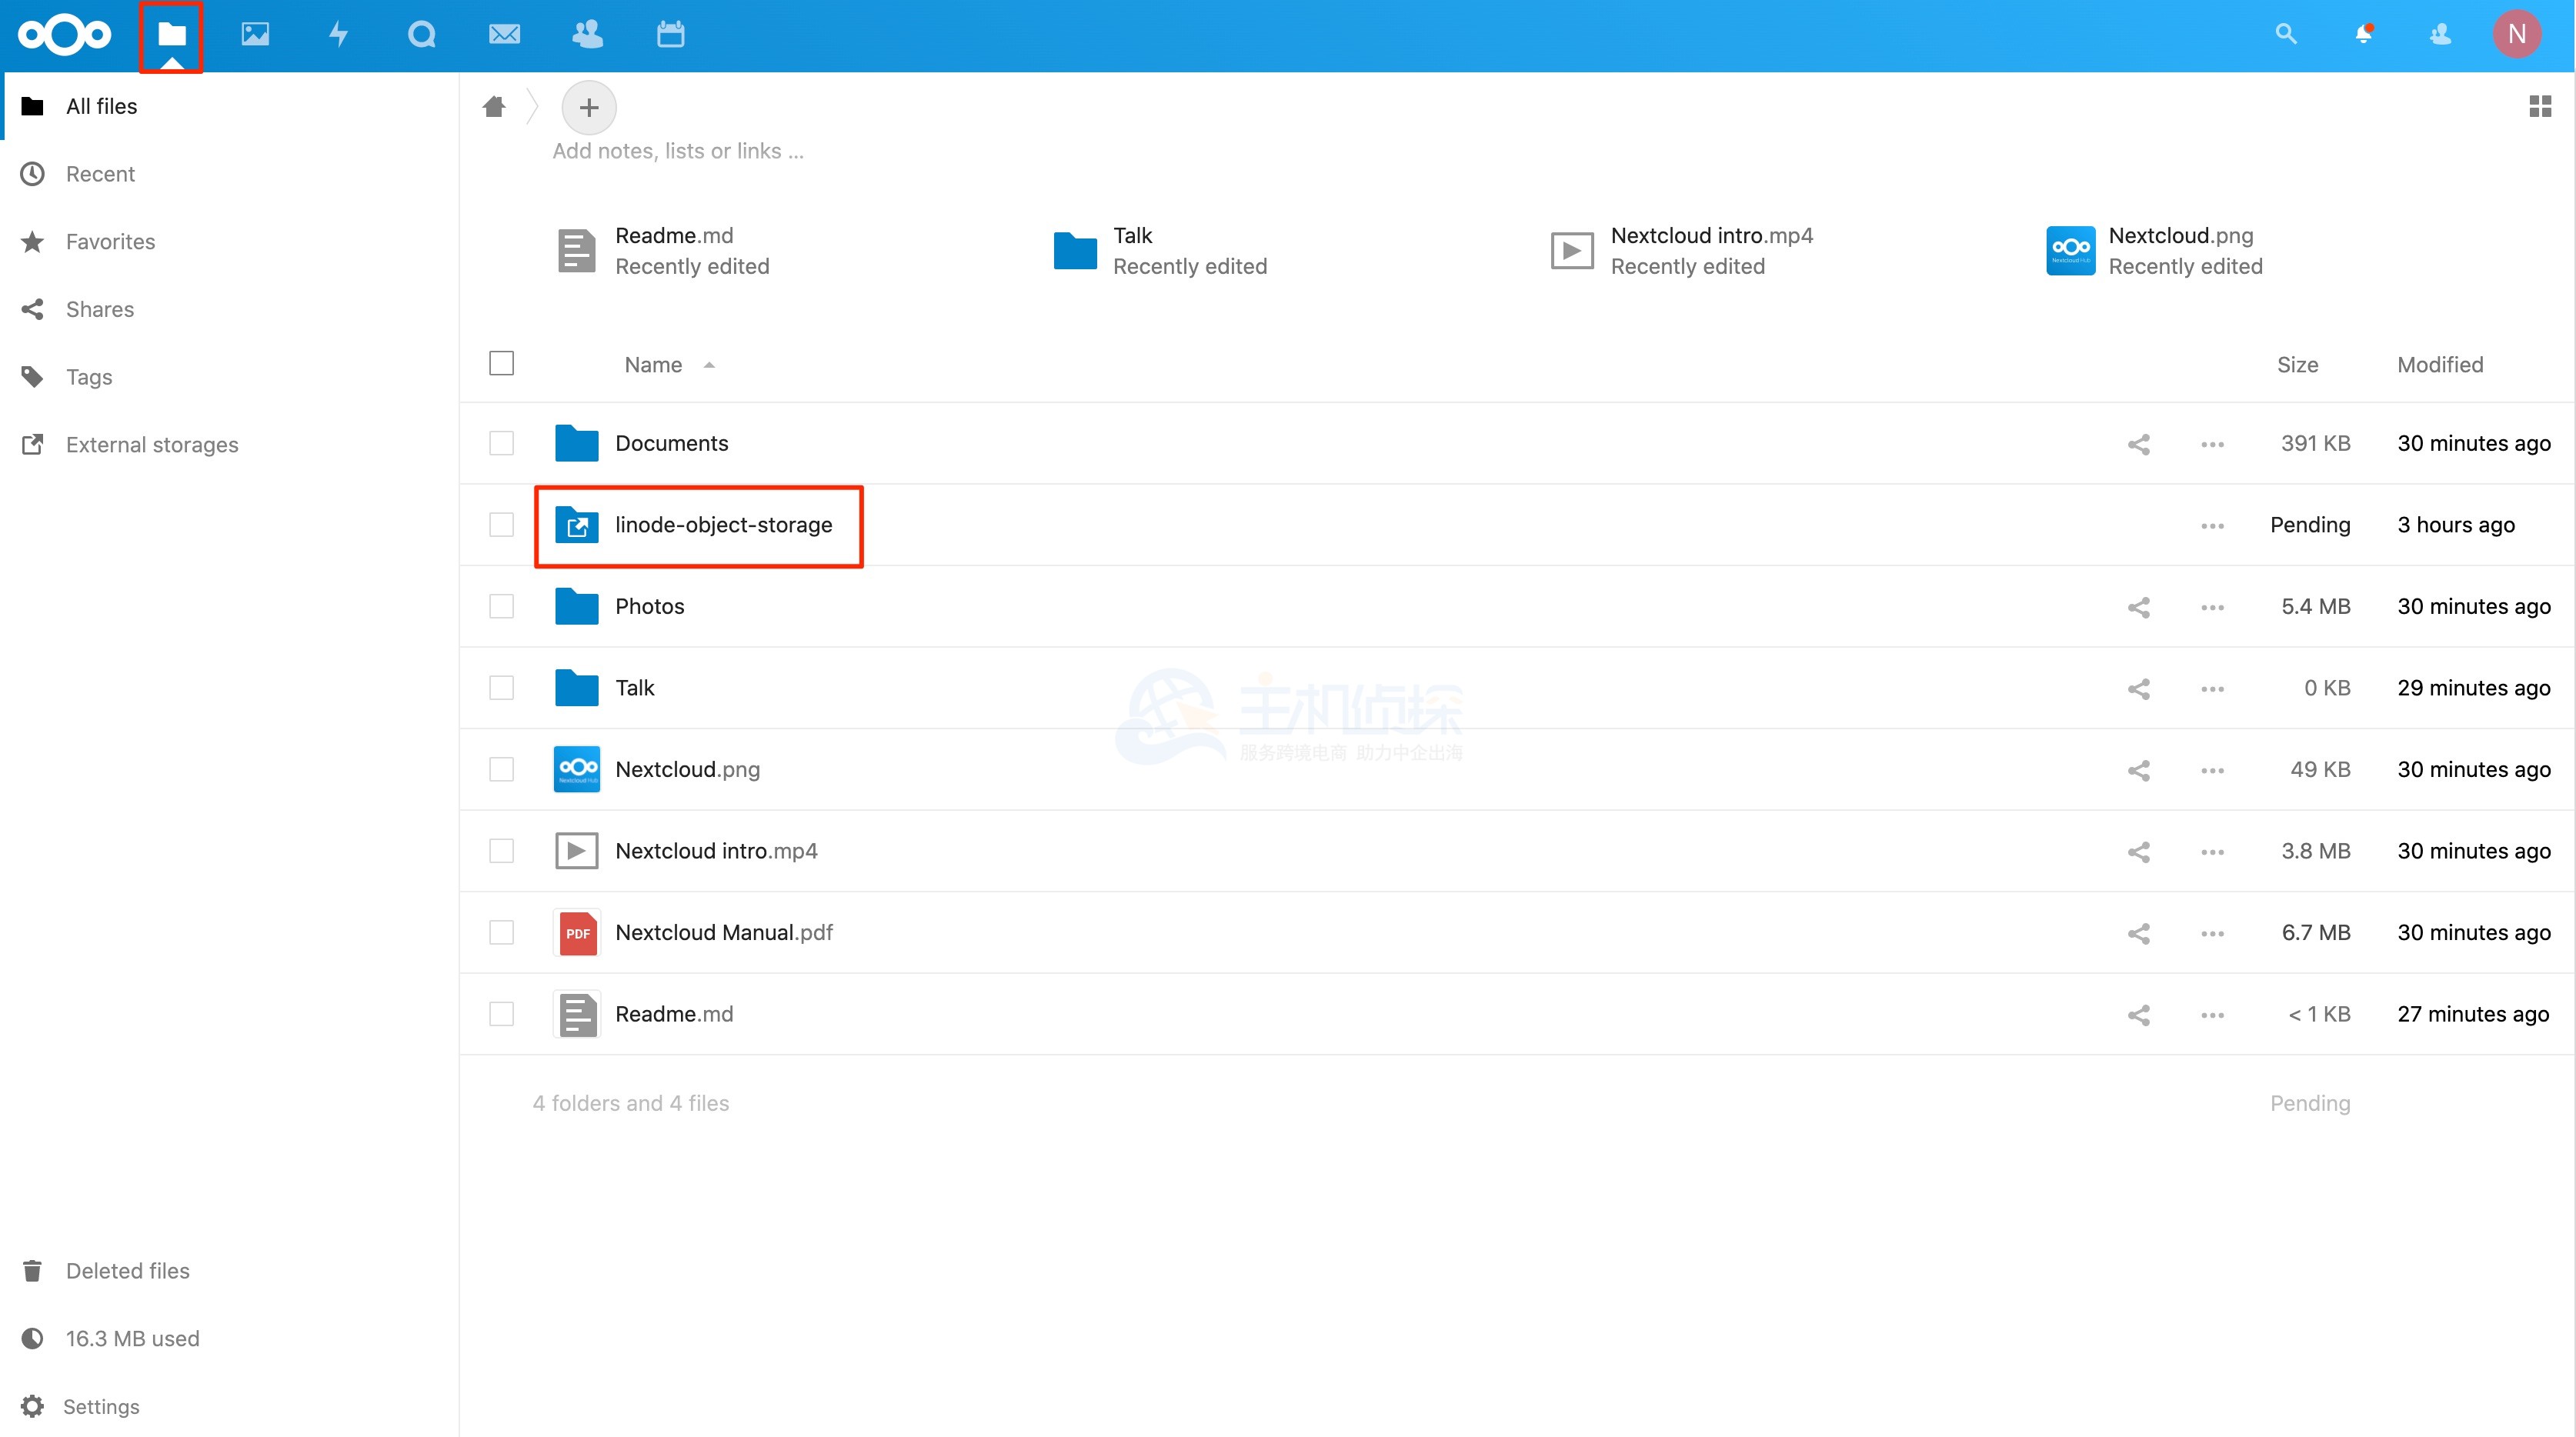Open the Calendar app icon
This screenshot has width=2576, height=1437.
(x=670, y=35)
